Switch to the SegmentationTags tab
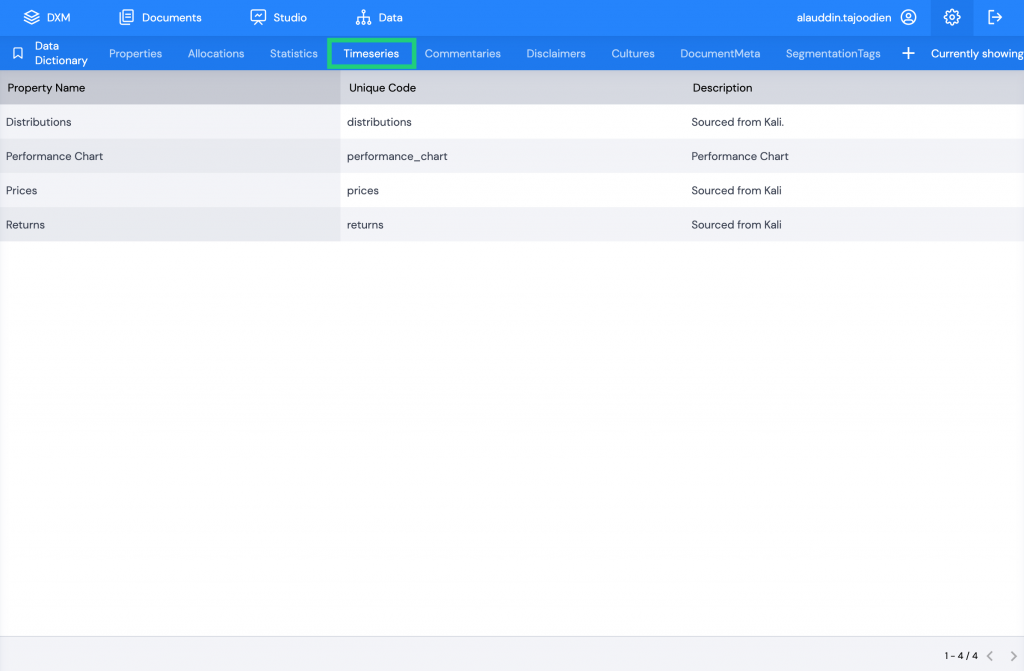Image resolution: width=1024 pixels, height=671 pixels. pos(833,53)
